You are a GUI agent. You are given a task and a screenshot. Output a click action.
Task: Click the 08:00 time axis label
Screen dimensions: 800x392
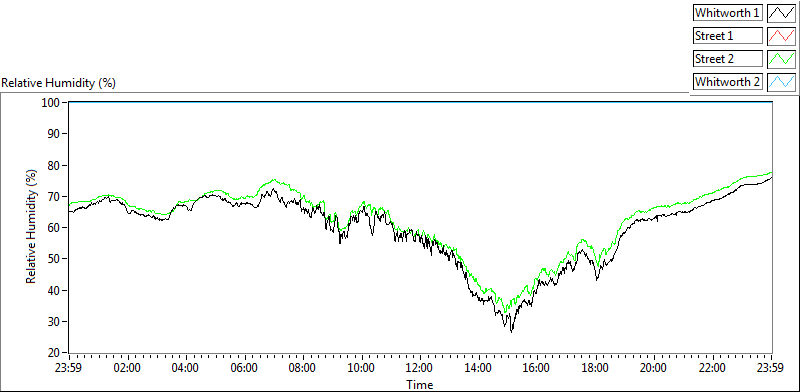pyautogui.click(x=303, y=368)
